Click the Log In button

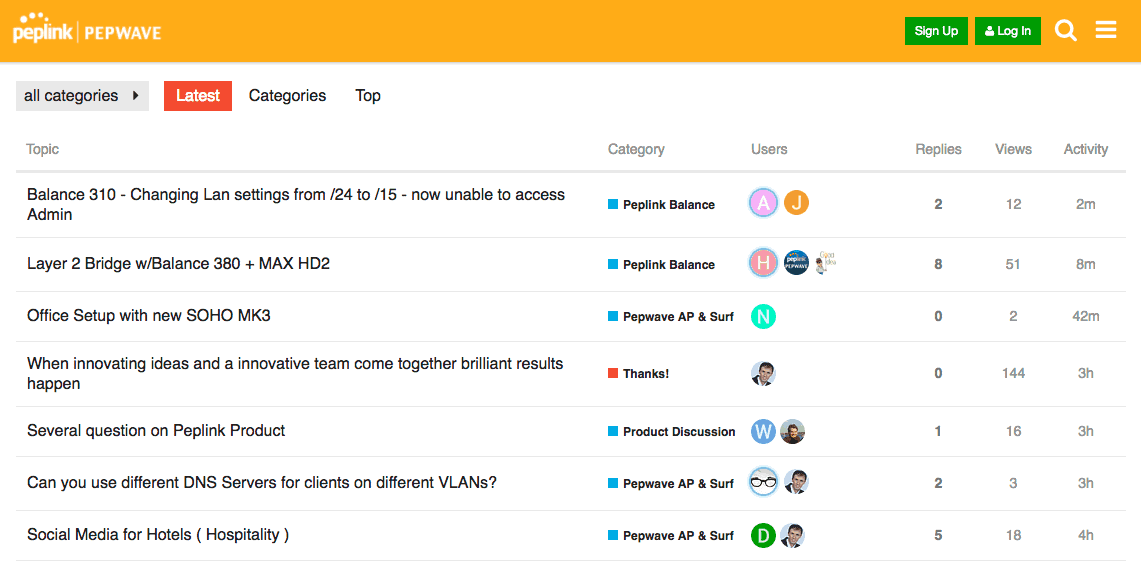(1008, 31)
